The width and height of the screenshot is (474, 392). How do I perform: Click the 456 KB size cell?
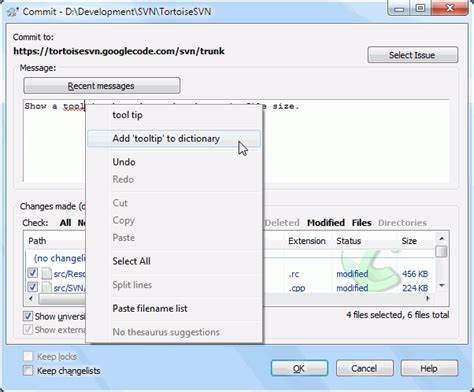point(415,274)
